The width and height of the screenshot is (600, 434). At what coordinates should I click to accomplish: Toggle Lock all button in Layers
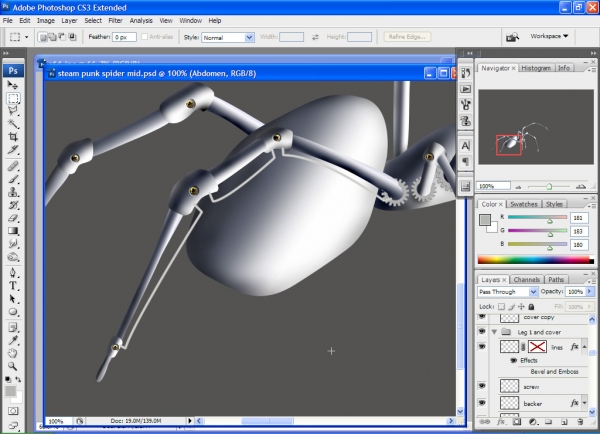click(531, 307)
